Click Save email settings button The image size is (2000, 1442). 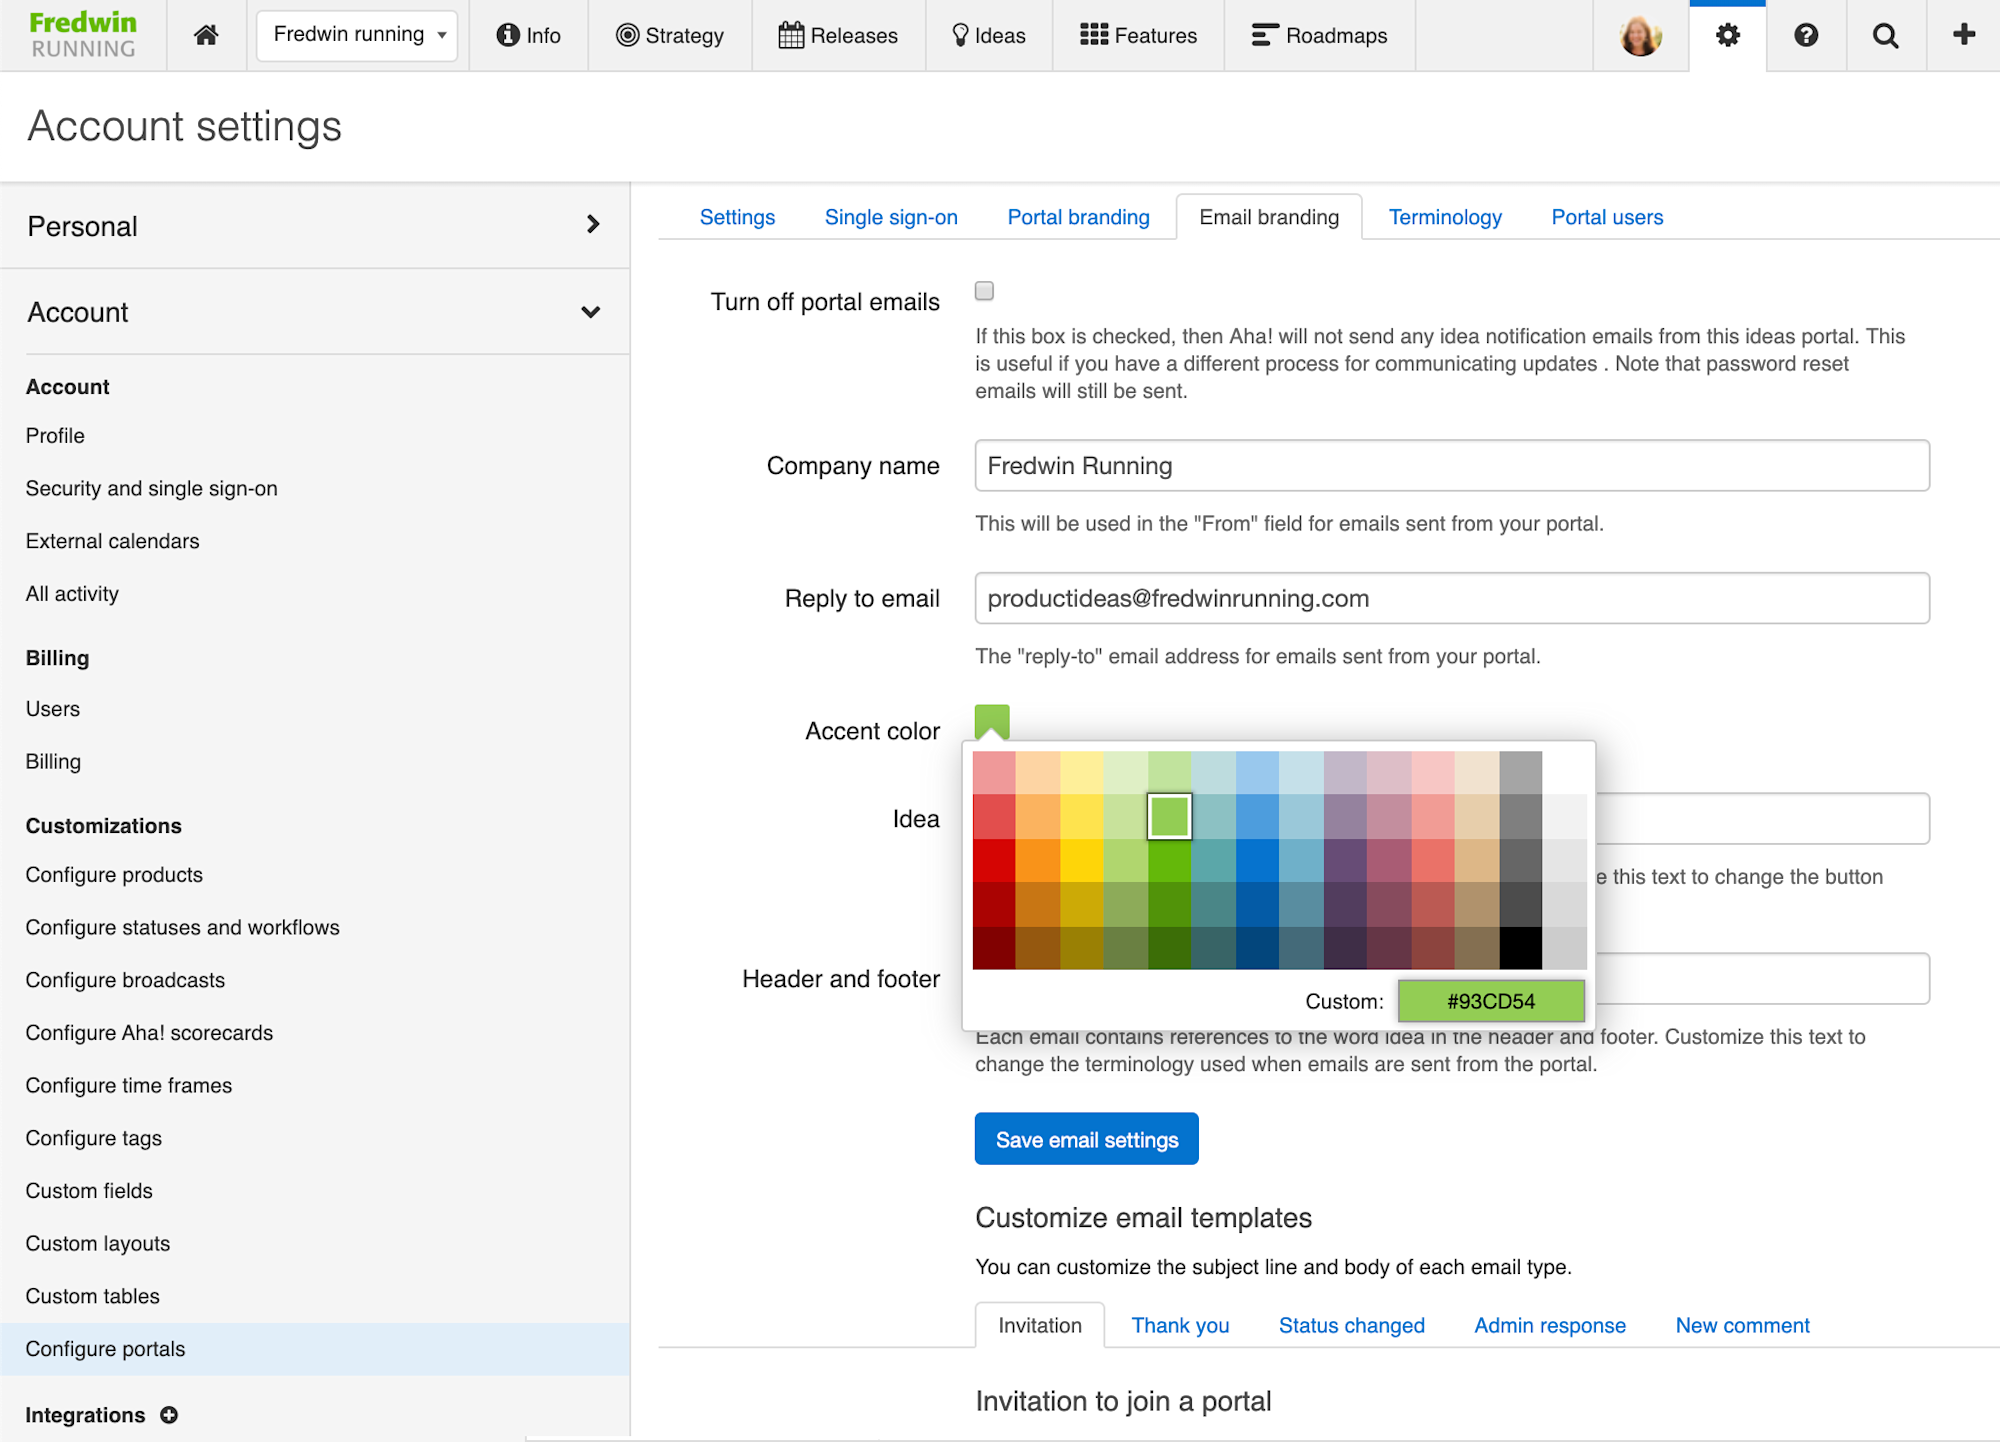coord(1086,1139)
